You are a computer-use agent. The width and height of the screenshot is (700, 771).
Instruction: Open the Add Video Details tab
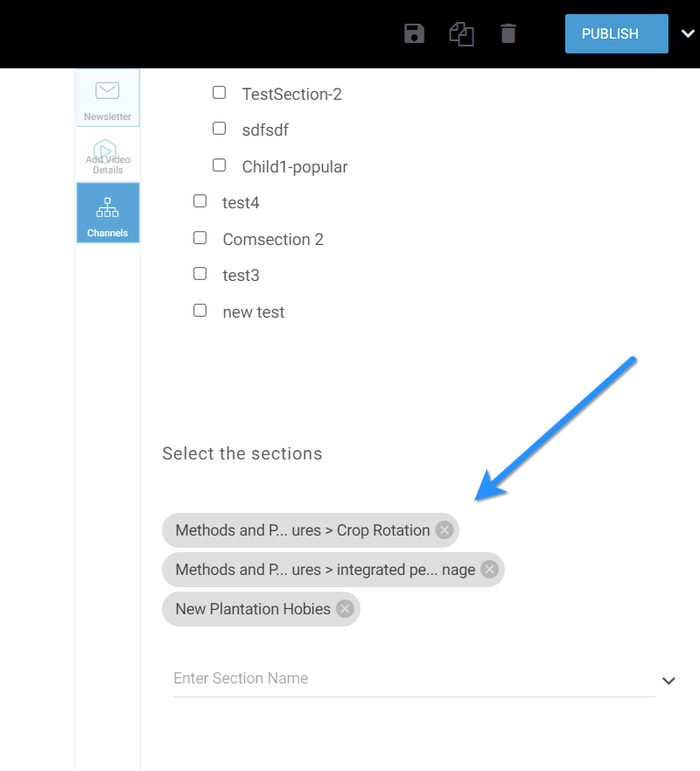pos(107,155)
